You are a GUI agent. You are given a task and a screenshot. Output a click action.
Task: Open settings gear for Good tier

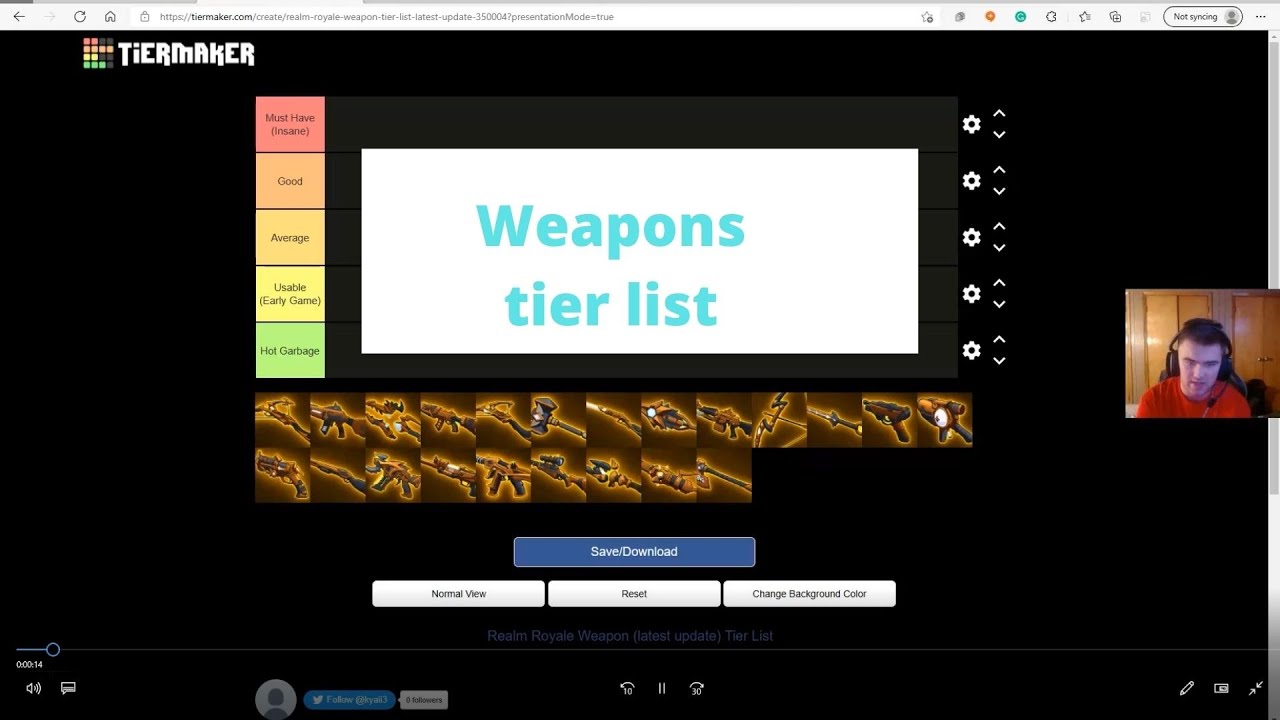(971, 181)
